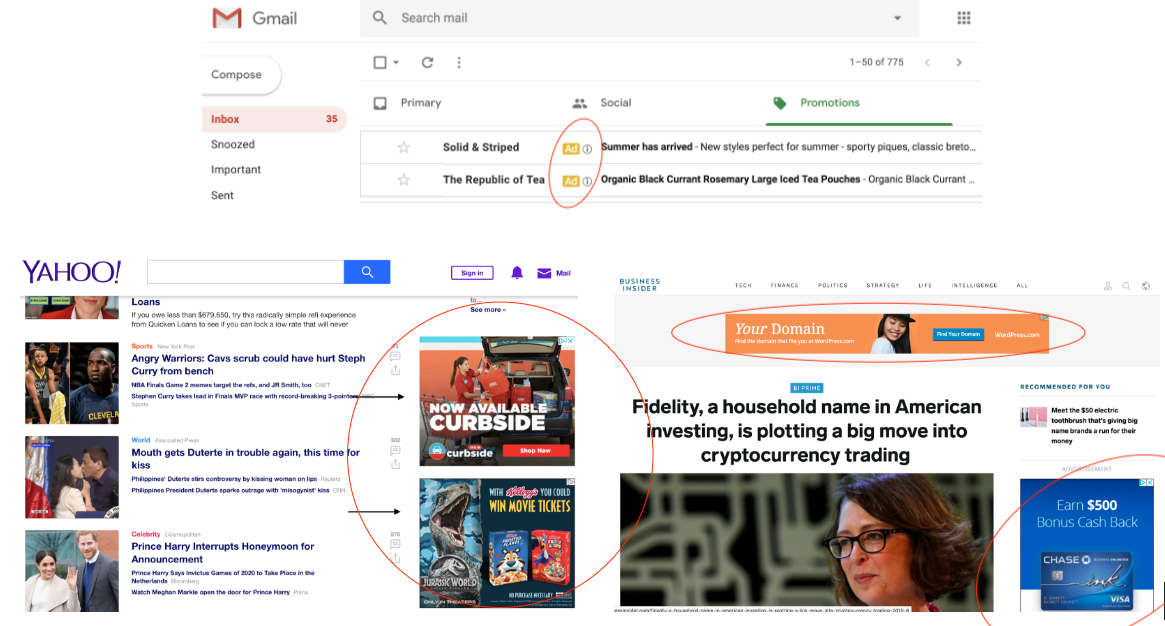This screenshot has height=626, width=1165.
Task: Open the Business Insider account profile icon
Action: pos(1108,286)
